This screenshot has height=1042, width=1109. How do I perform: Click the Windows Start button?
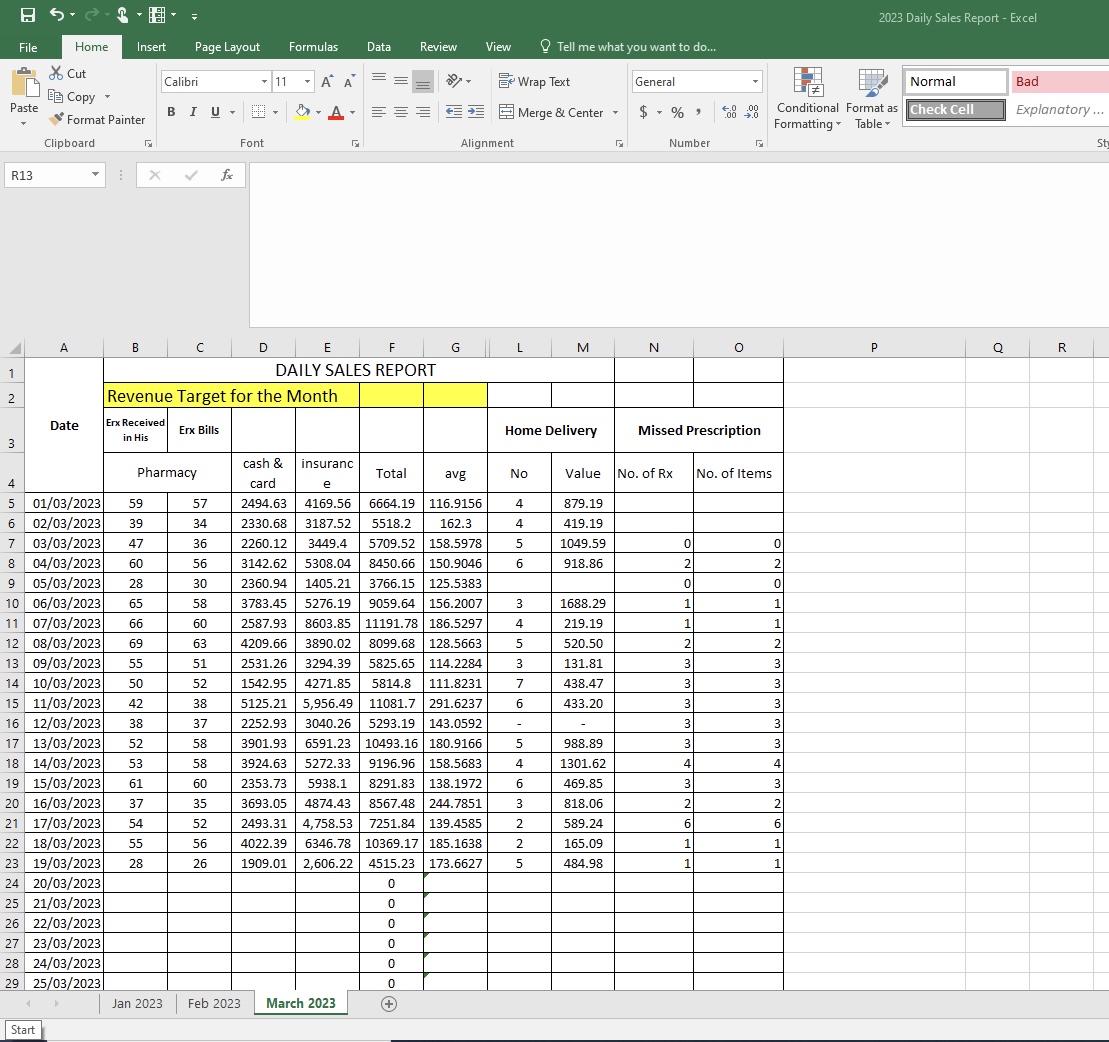point(23,1030)
